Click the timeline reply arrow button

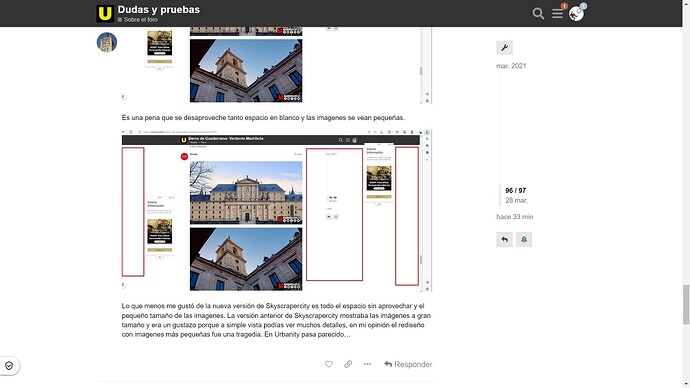click(504, 239)
